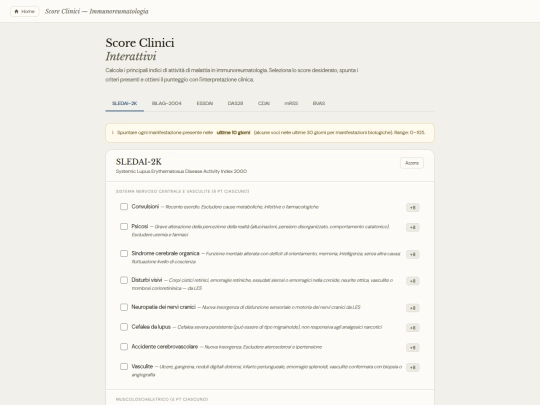Open the CDAI score tab
540x405 pixels.
point(264,103)
